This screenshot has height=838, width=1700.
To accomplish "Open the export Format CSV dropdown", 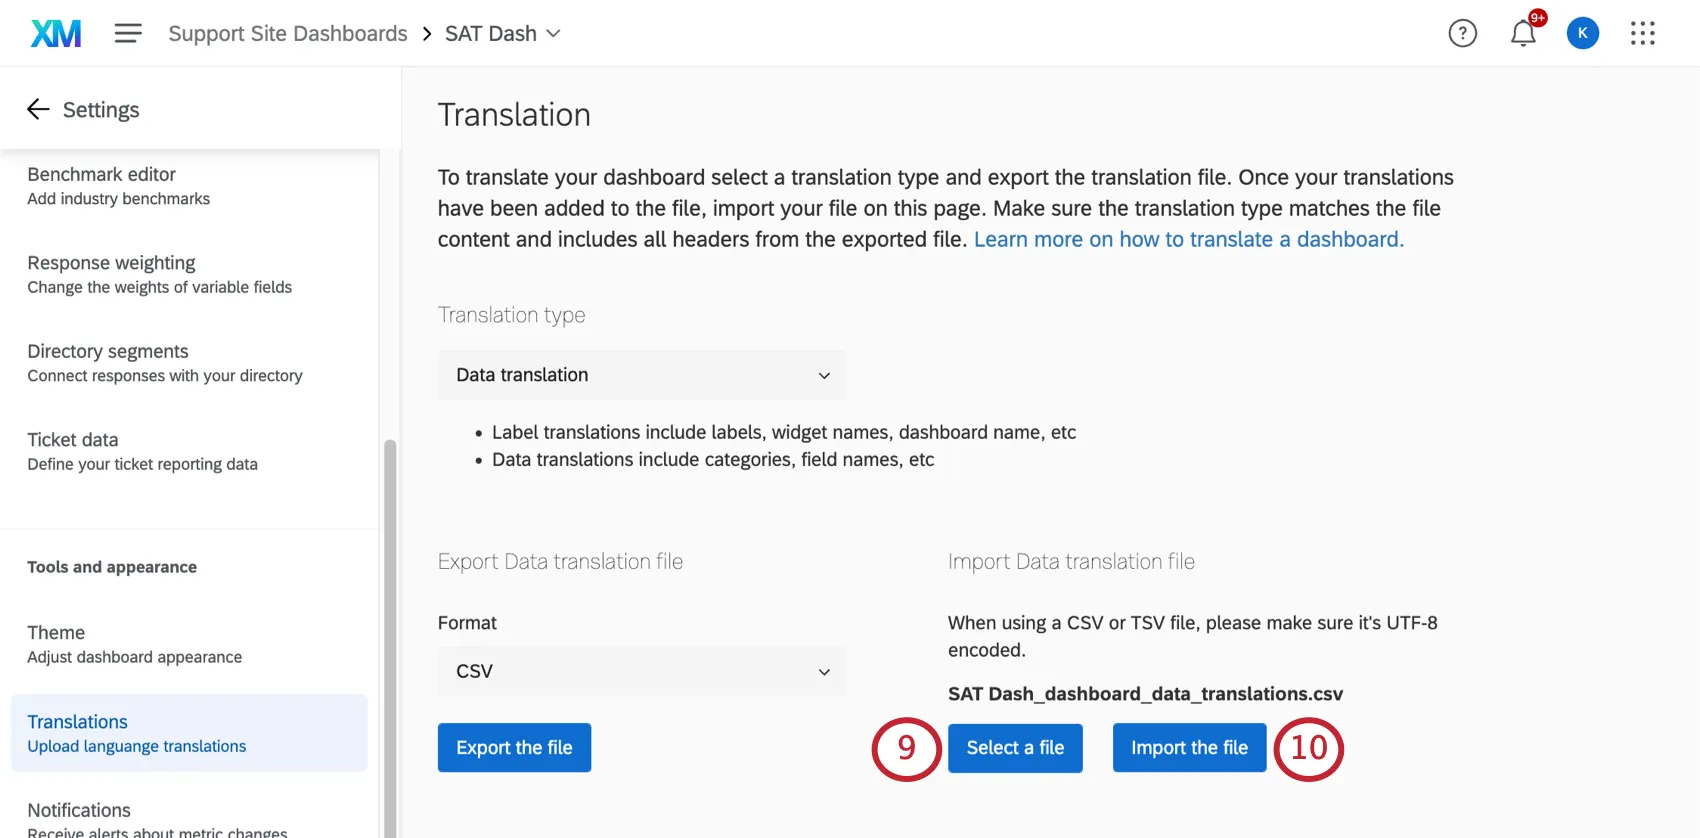I will tap(642, 671).
